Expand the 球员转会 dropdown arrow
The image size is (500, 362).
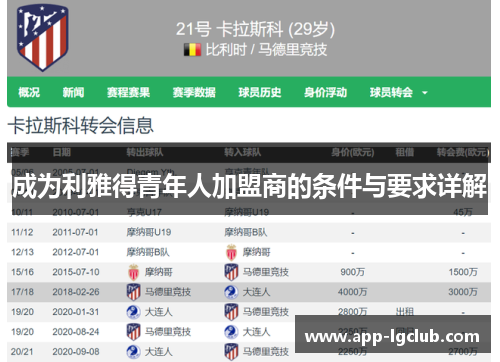pos(425,93)
